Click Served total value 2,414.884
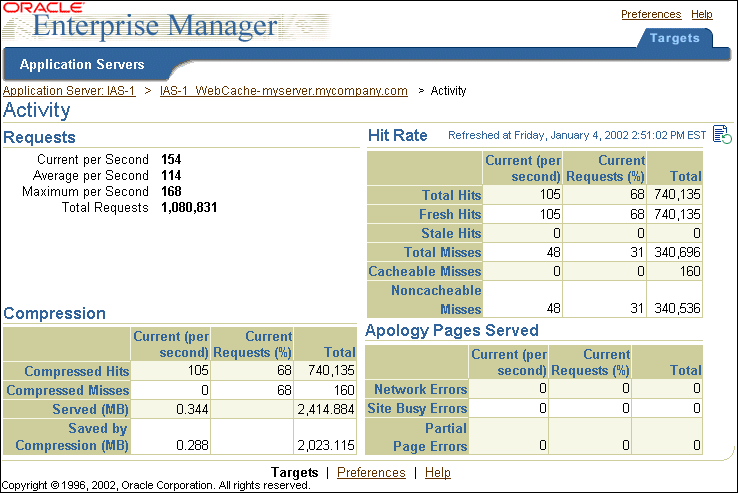Image resolution: width=738 pixels, height=493 pixels. (326, 410)
